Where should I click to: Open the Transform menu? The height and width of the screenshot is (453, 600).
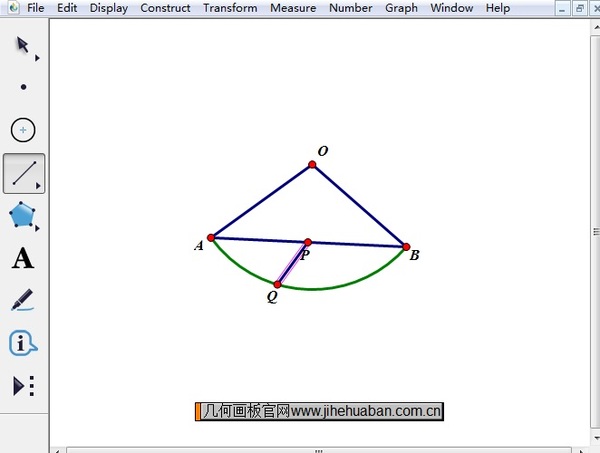pos(230,8)
